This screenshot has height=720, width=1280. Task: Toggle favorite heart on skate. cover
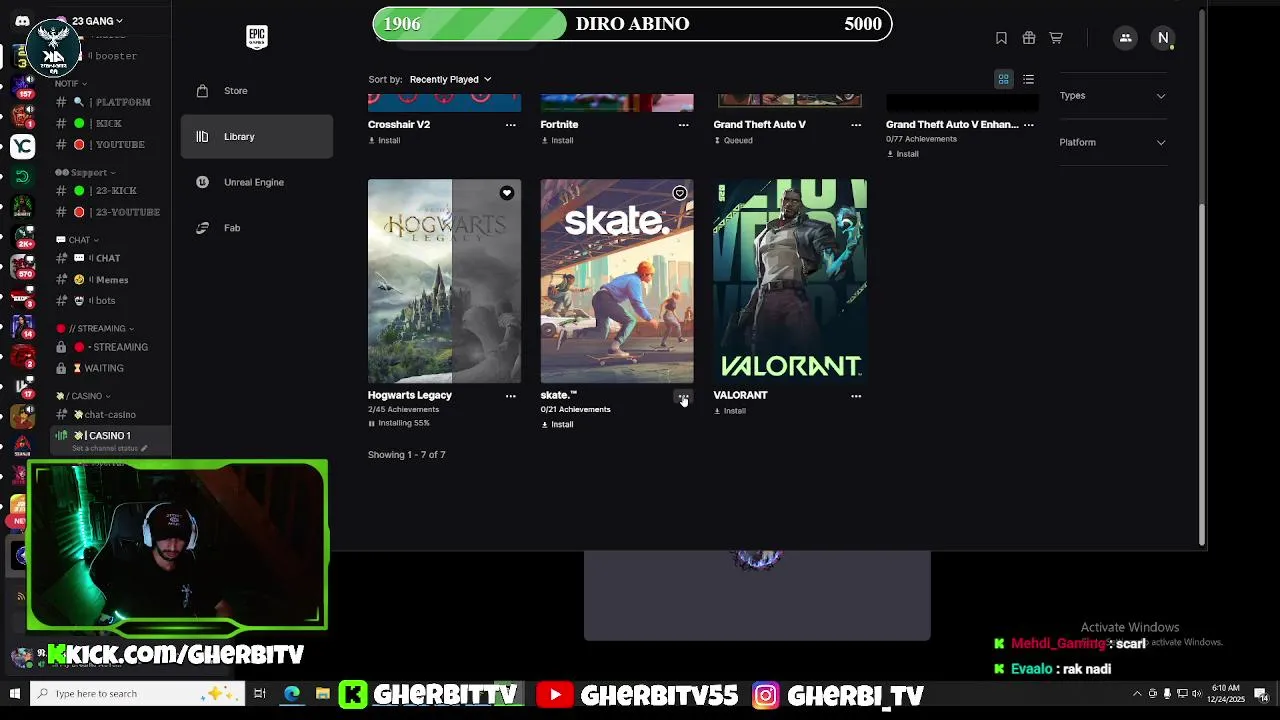(679, 193)
